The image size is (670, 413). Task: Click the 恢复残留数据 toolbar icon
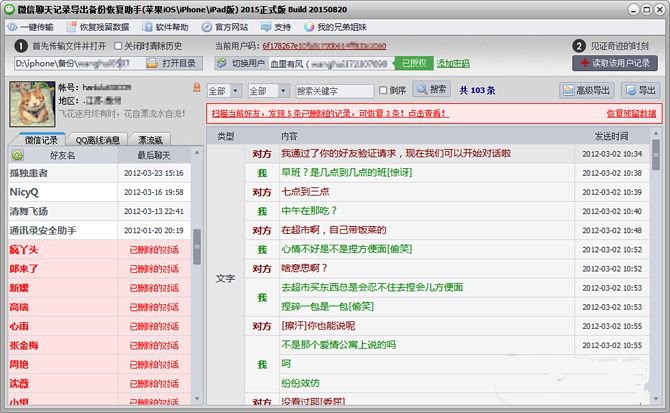coord(72,27)
